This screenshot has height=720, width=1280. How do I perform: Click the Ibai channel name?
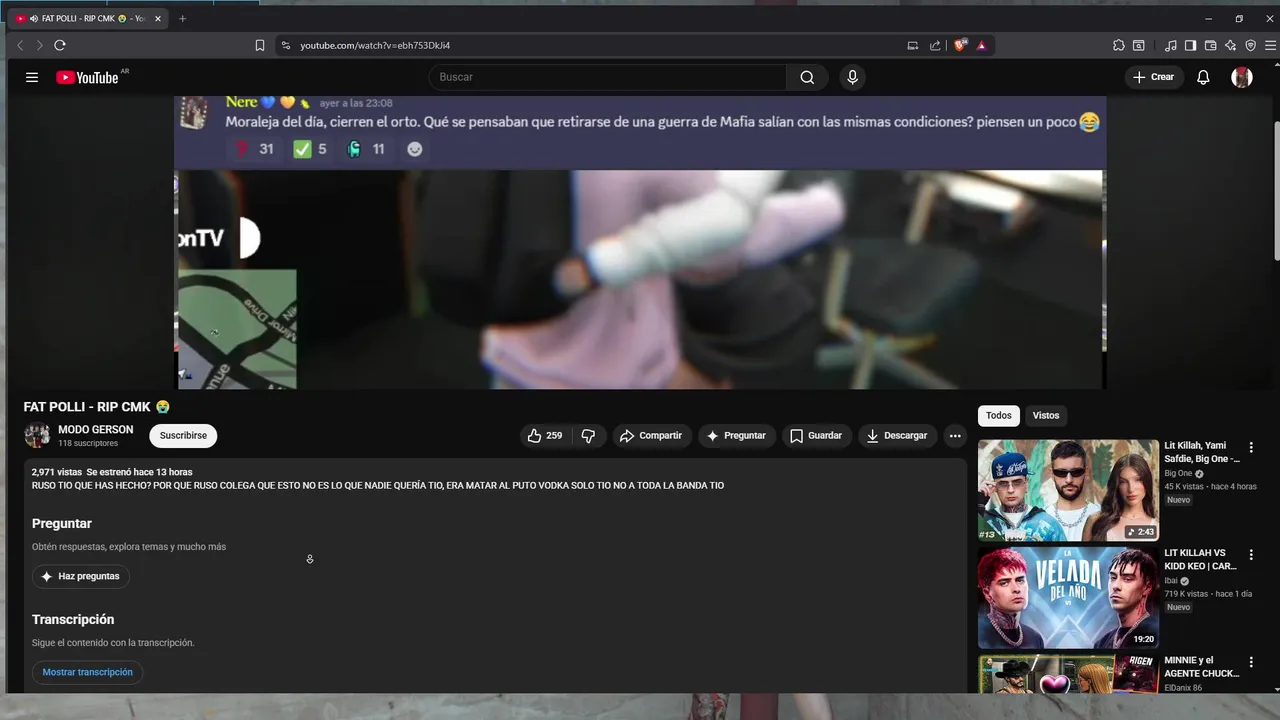[1171, 581]
